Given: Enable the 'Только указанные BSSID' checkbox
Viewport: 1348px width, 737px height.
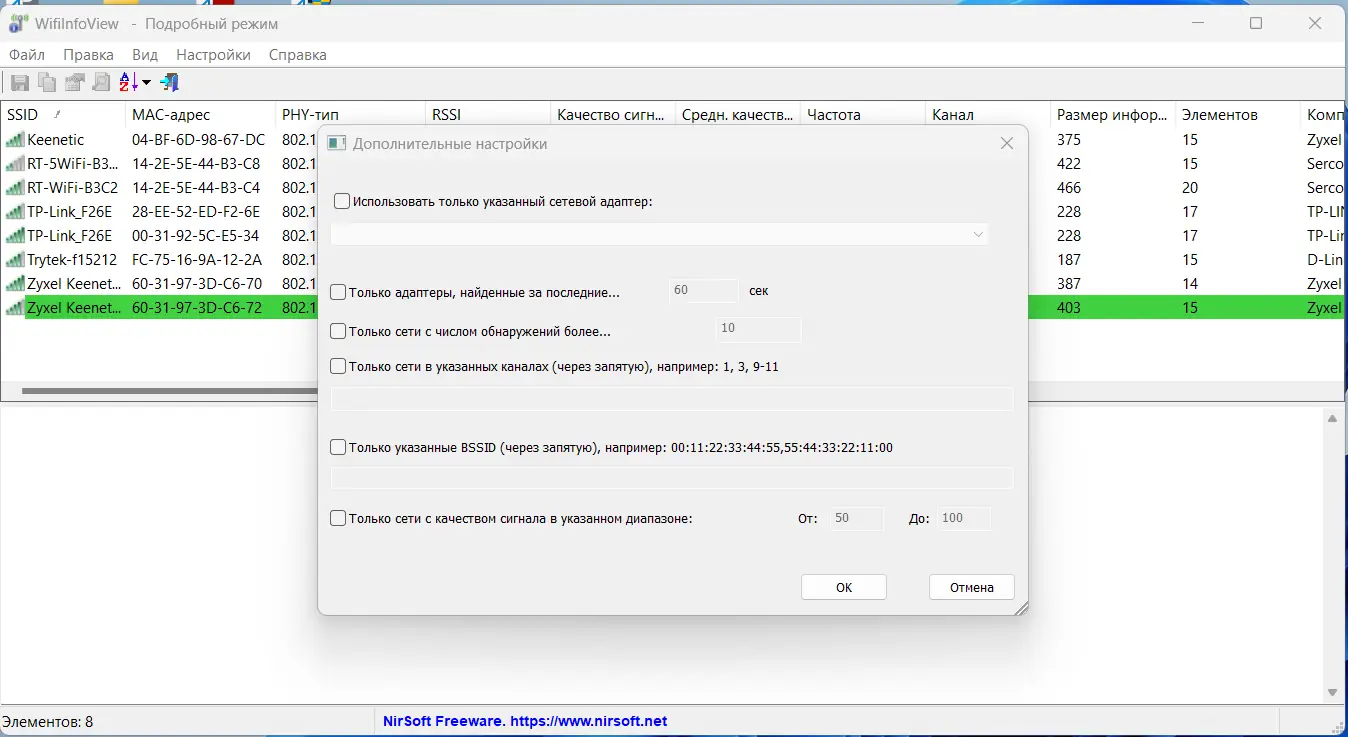Looking at the screenshot, I should [338, 447].
